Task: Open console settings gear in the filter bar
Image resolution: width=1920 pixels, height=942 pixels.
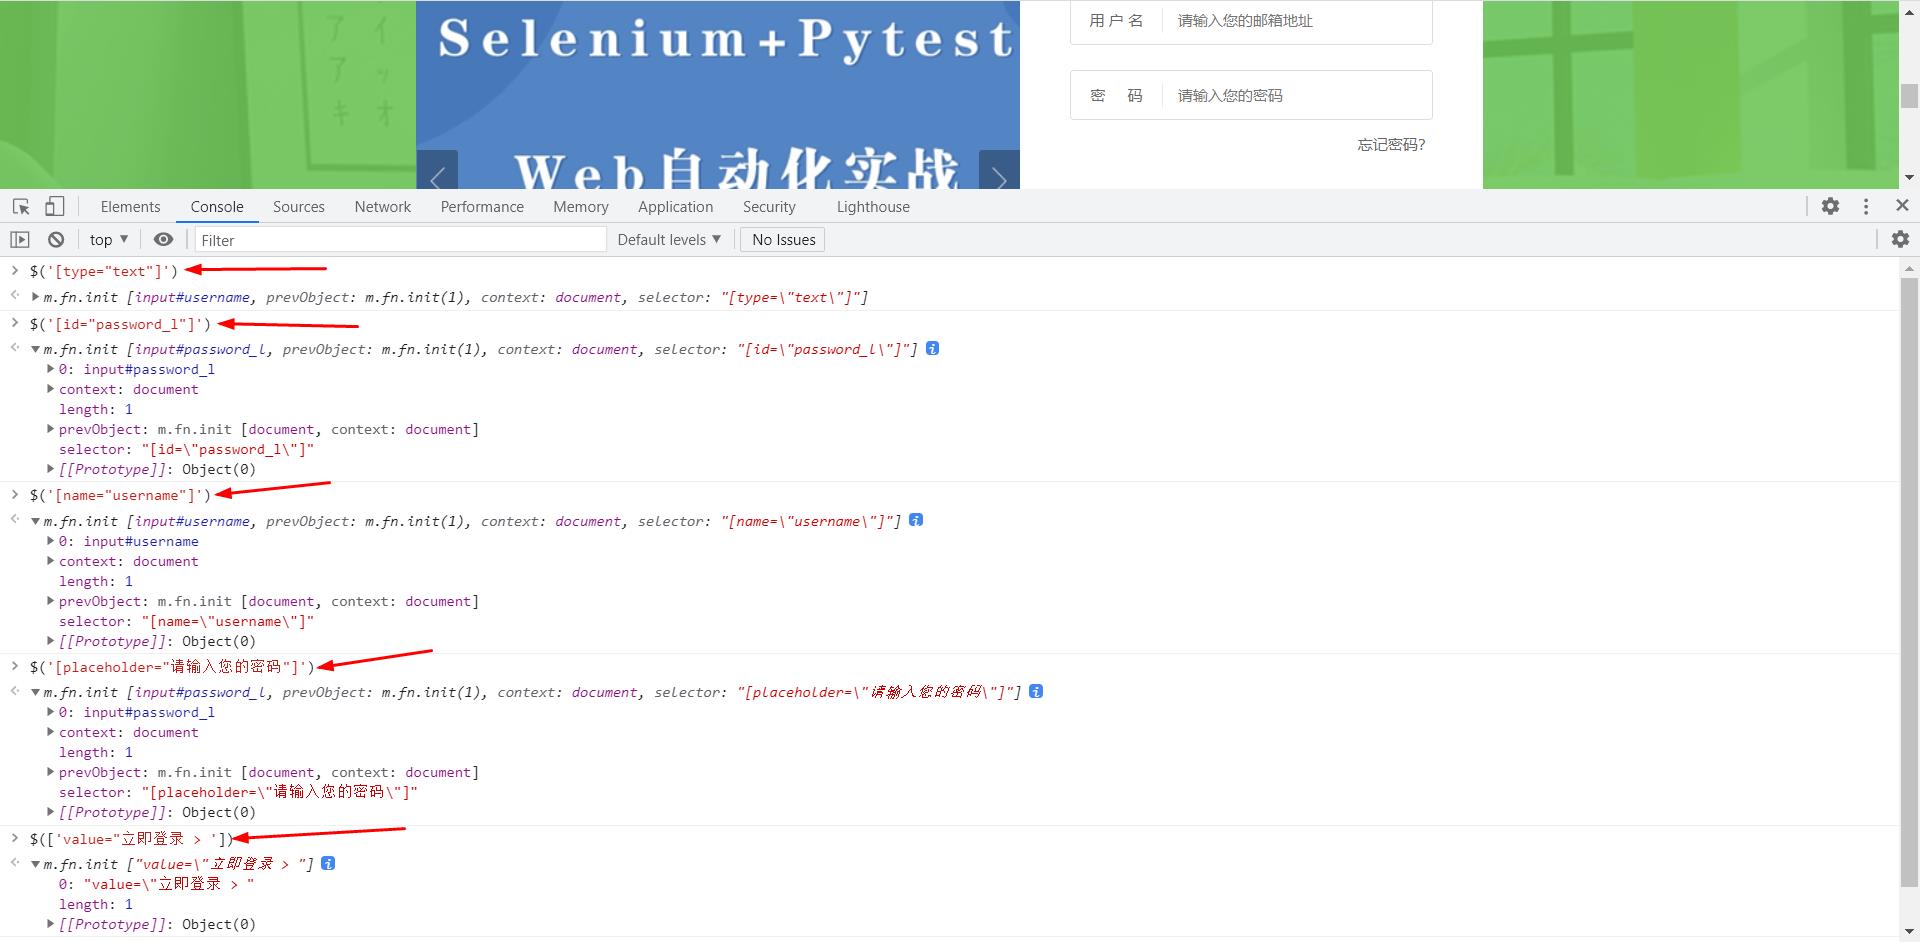Action: [x=1900, y=239]
